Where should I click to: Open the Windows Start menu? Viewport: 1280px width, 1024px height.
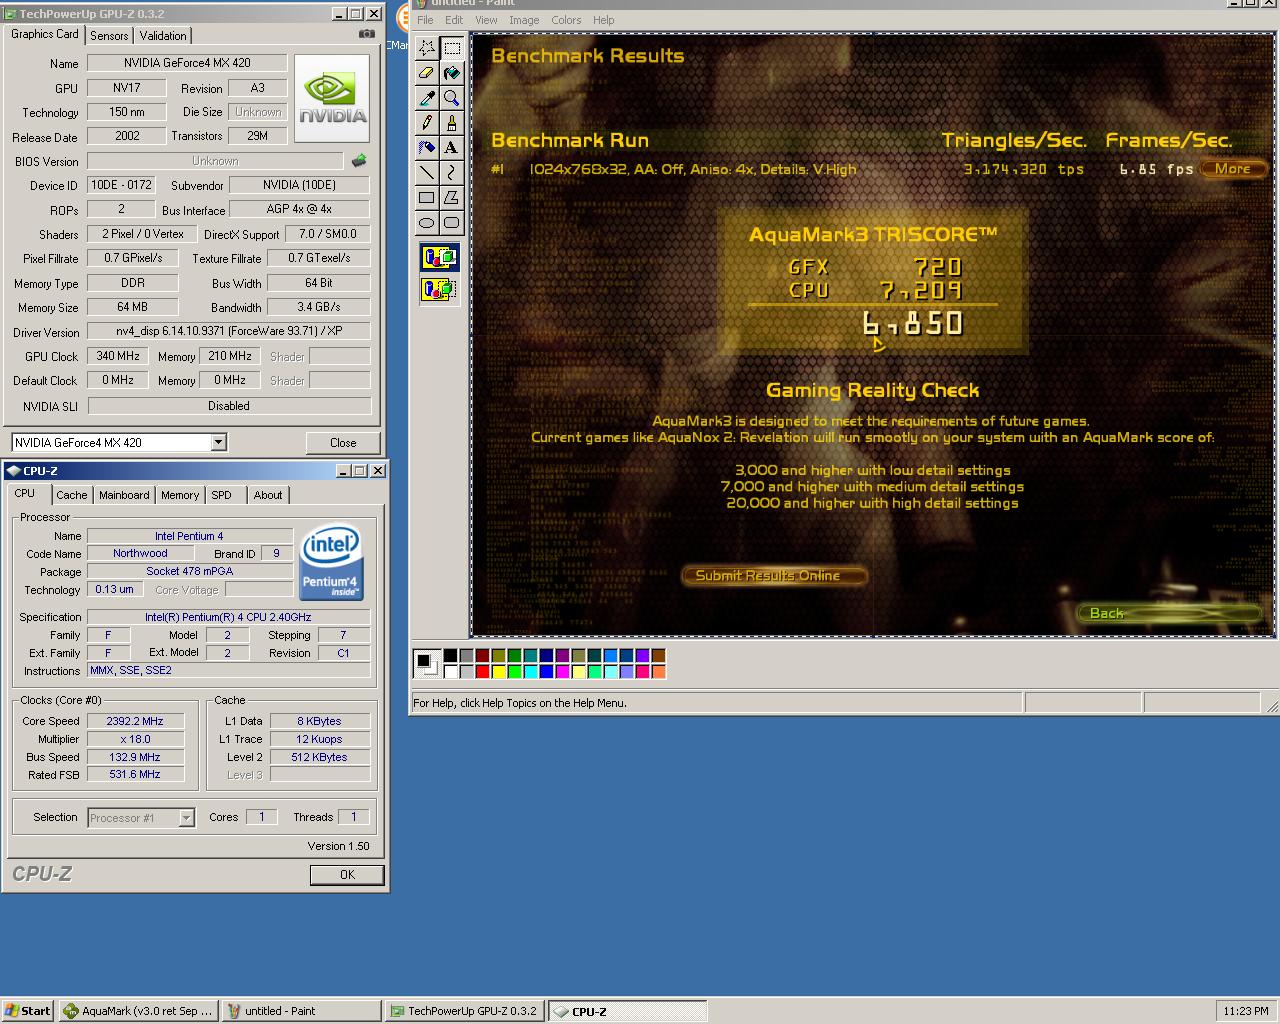point(28,1011)
